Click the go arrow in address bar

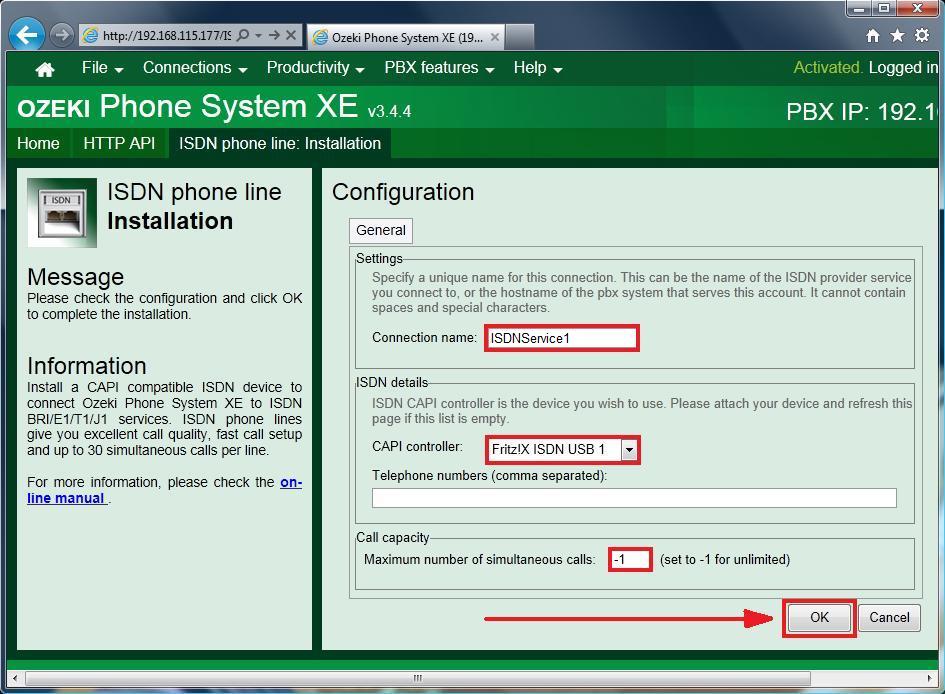tap(274, 36)
